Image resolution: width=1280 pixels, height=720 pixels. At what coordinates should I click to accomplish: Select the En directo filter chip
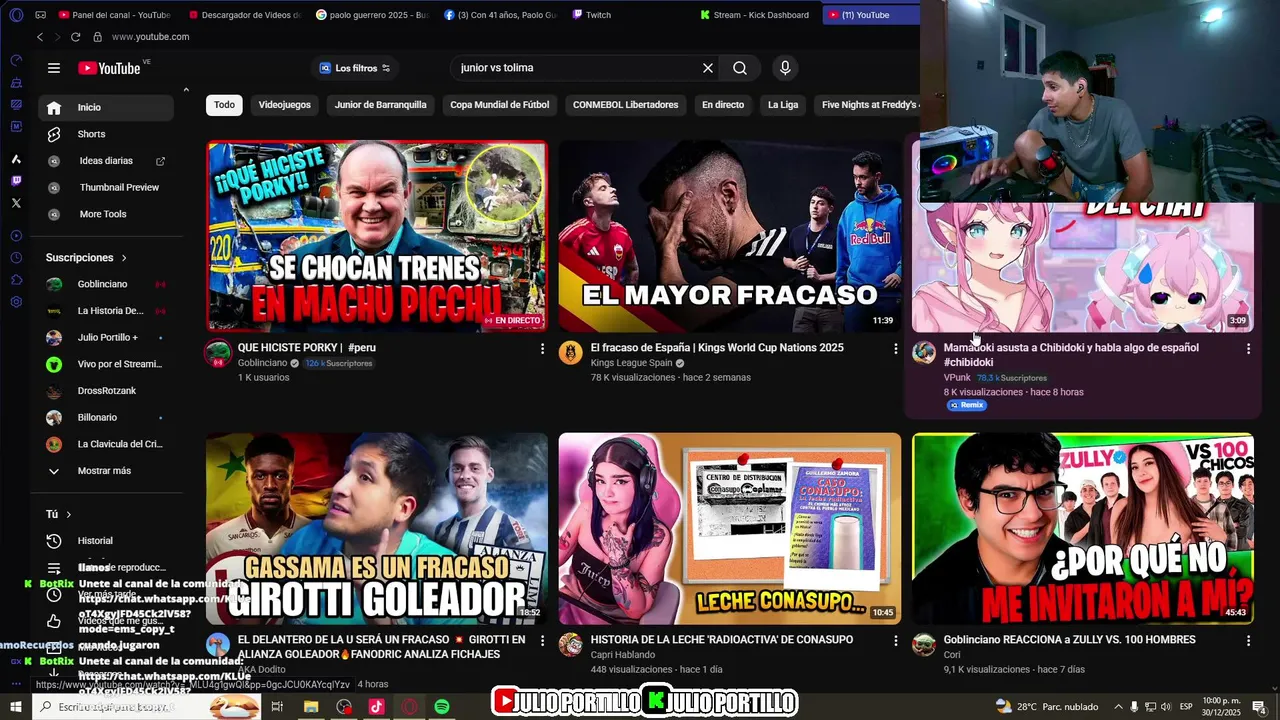[723, 105]
